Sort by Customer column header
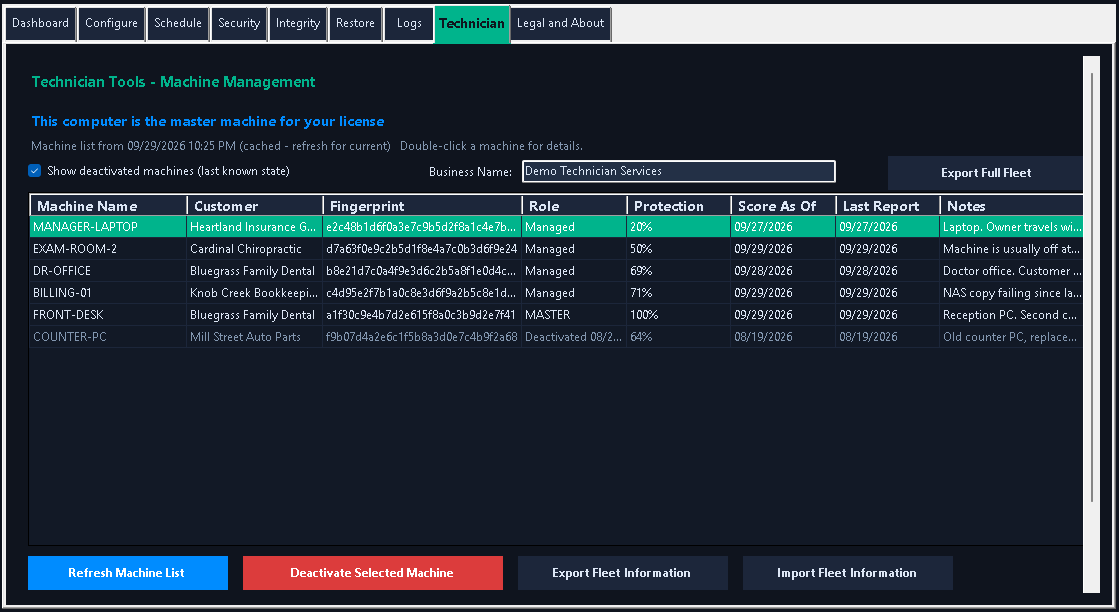The image size is (1119, 612). pyautogui.click(x=255, y=205)
